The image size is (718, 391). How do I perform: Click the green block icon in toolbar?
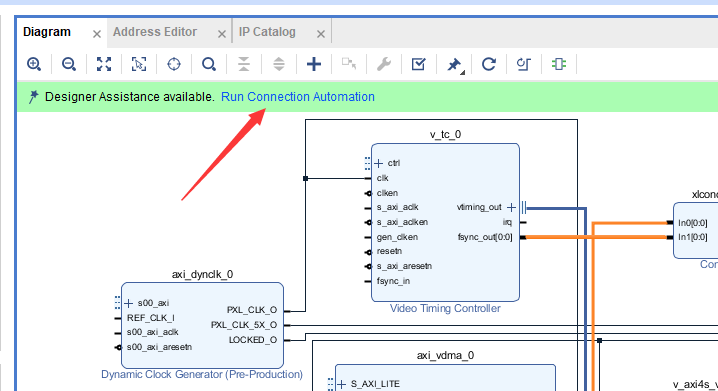(x=559, y=64)
